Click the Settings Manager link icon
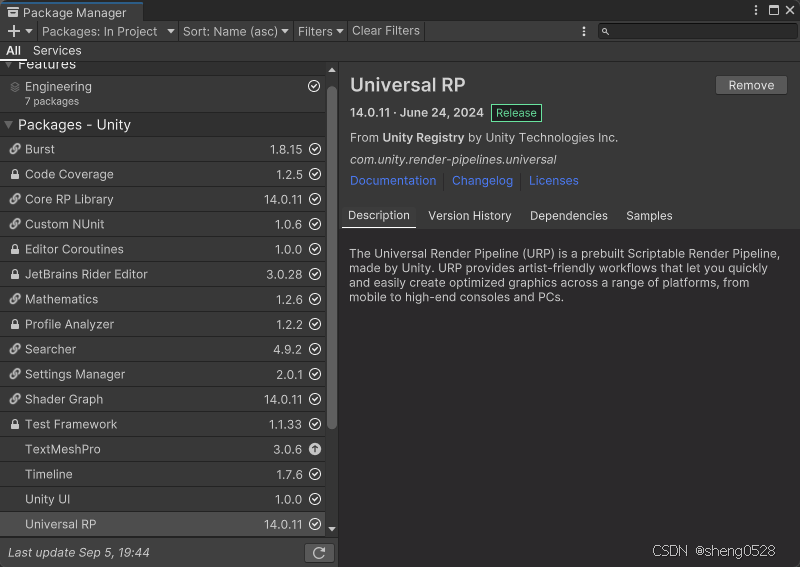Screen dimensions: 800x567 pyautogui.click(x=15, y=374)
